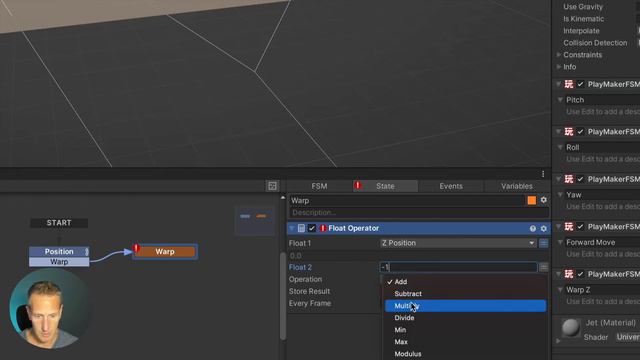Click the graph panel vertical scrollbar
Screen dimensions: 640x360
[282, 296]
